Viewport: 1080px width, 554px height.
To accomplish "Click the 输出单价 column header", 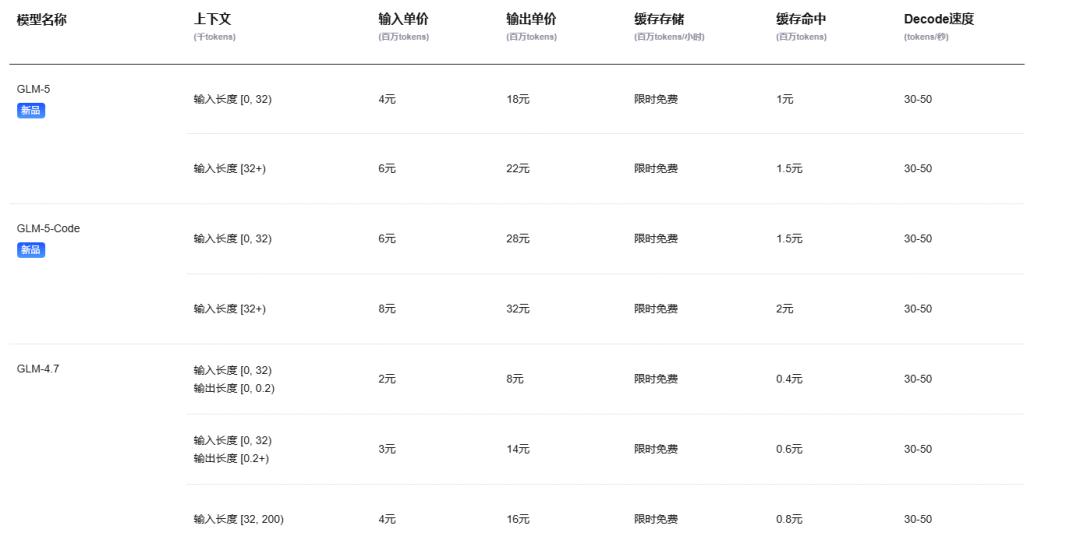I will [x=531, y=19].
